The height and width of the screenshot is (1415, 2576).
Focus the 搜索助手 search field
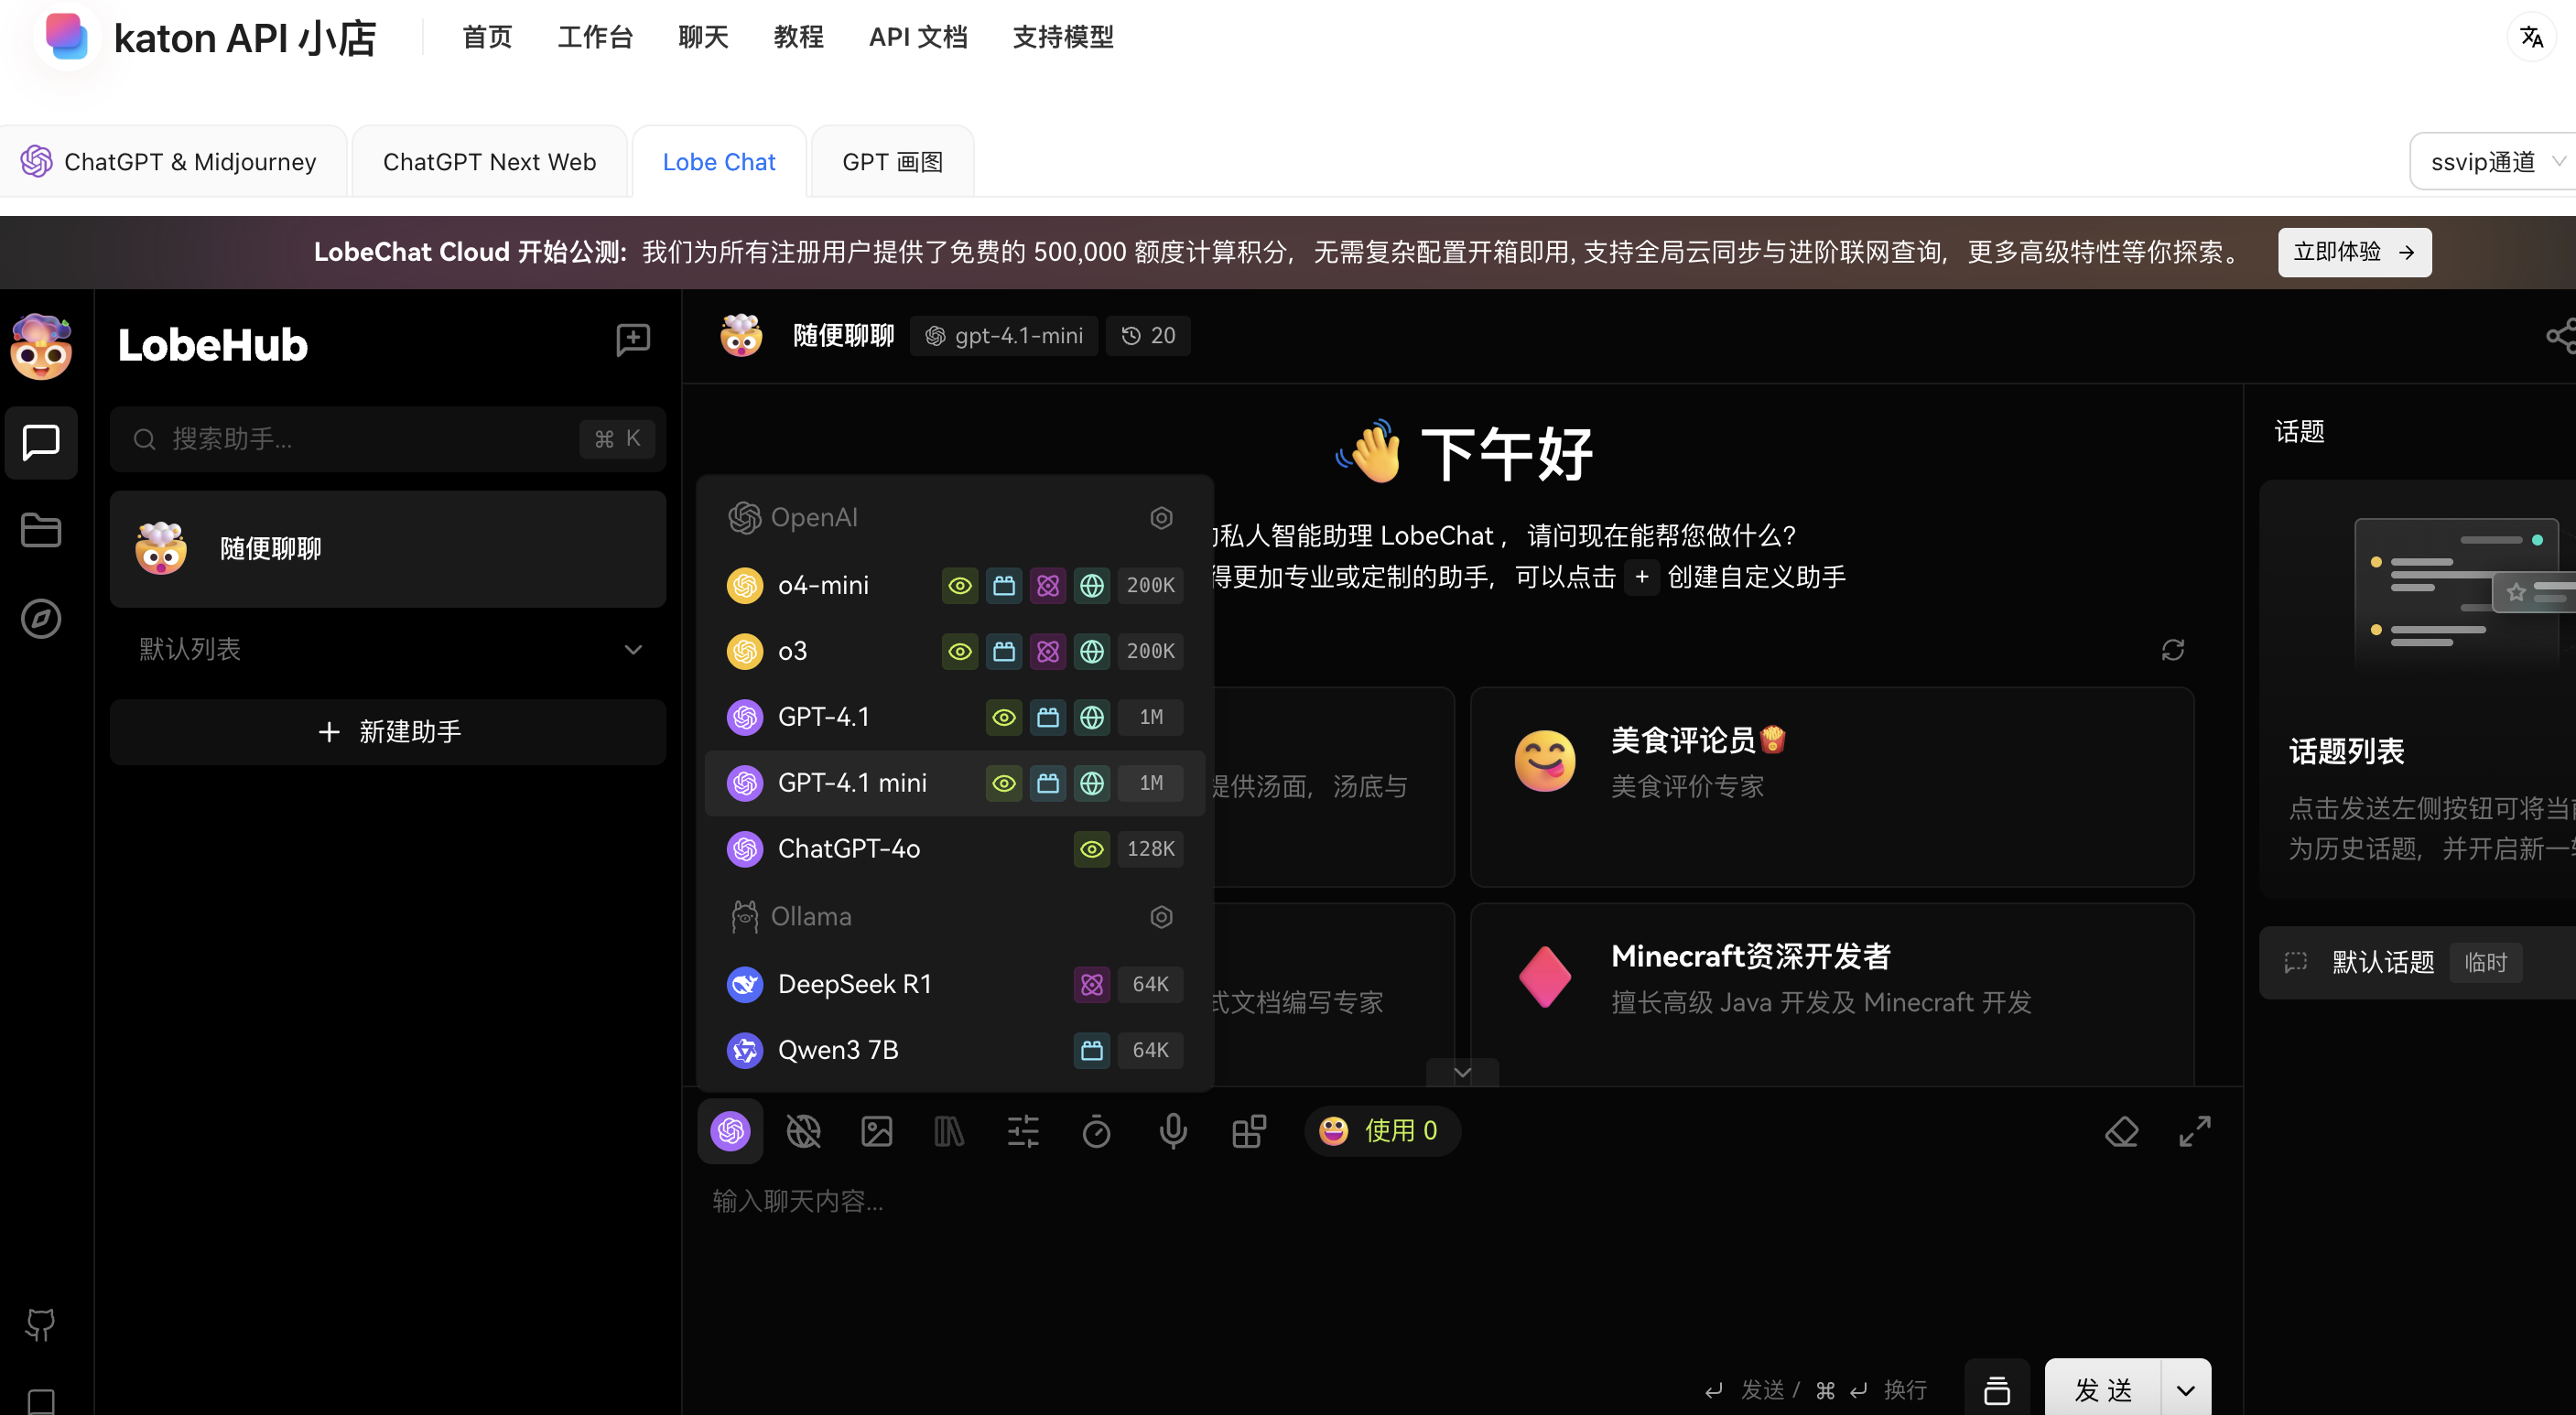click(x=388, y=438)
